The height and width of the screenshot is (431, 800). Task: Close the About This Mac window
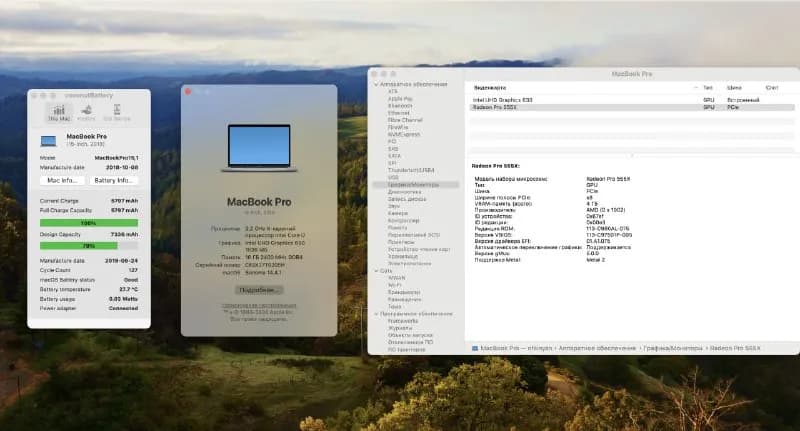pos(188,91)
